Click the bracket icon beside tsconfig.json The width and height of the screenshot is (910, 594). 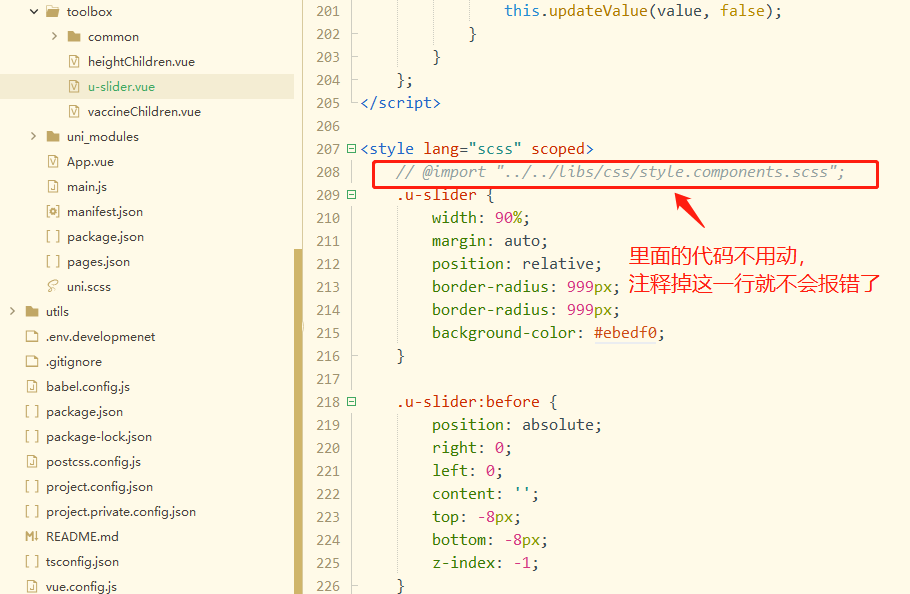tap(30, 561)
